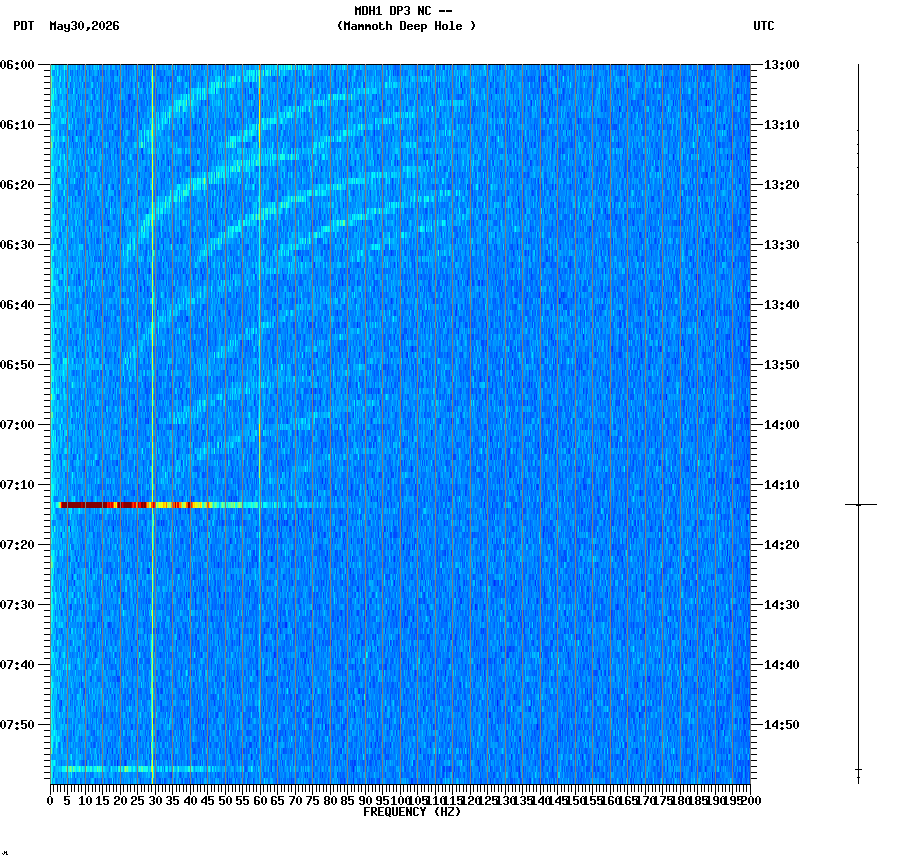Screen dimensions: 902x864
Task: Pick the 13:20 UTC time label
Action: tap(782, 185)
